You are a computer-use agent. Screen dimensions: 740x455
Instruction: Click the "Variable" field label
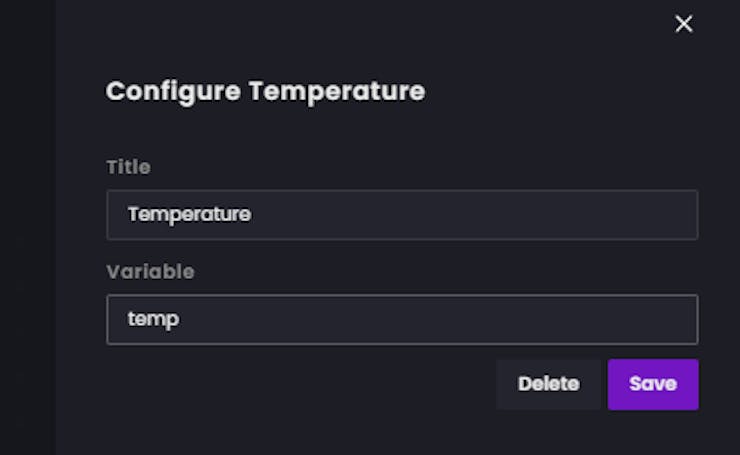[x=150, y=271]
